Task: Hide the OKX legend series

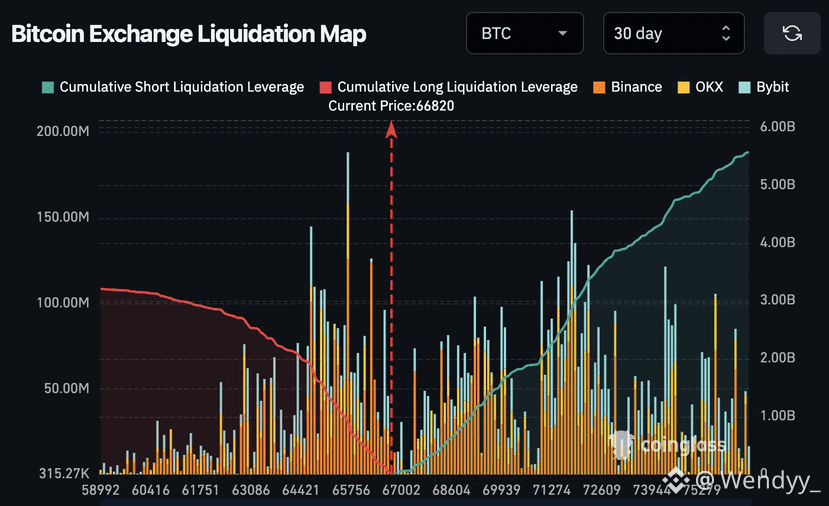Action: [709, 87]
